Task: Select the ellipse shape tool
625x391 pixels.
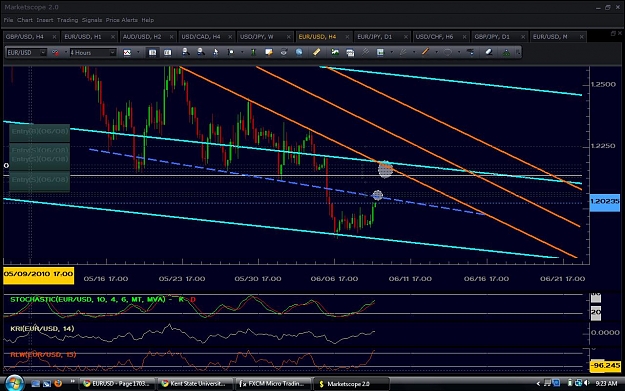Action: (448, 52)
